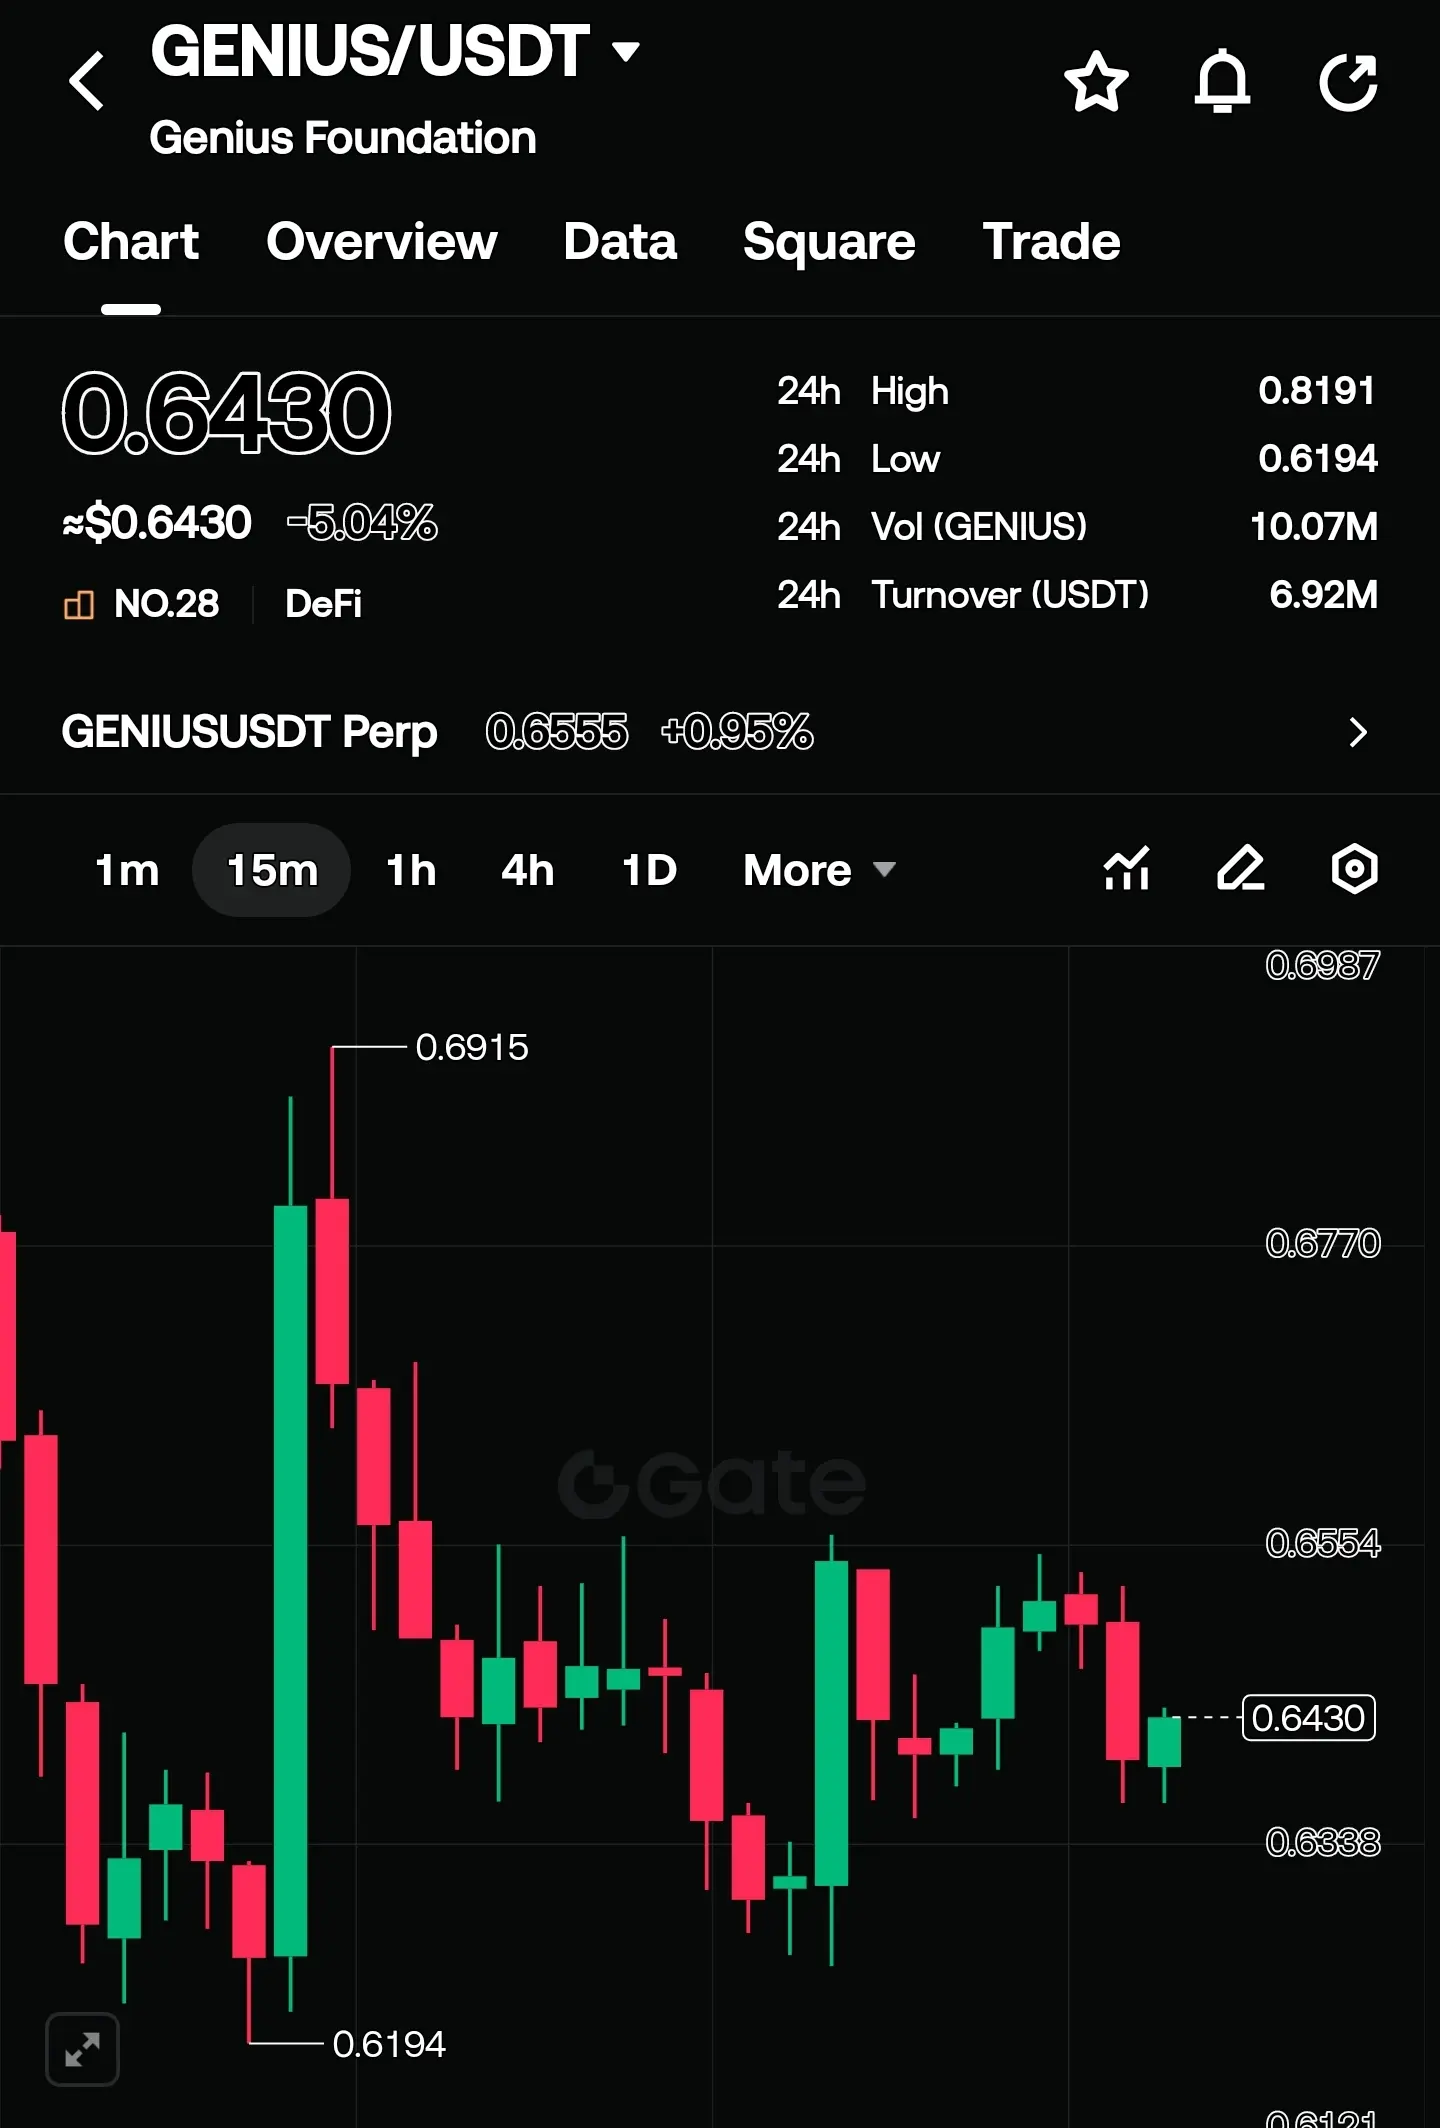
Task: Set a price alert via bell icon
Action: [x=1222, y=81]
